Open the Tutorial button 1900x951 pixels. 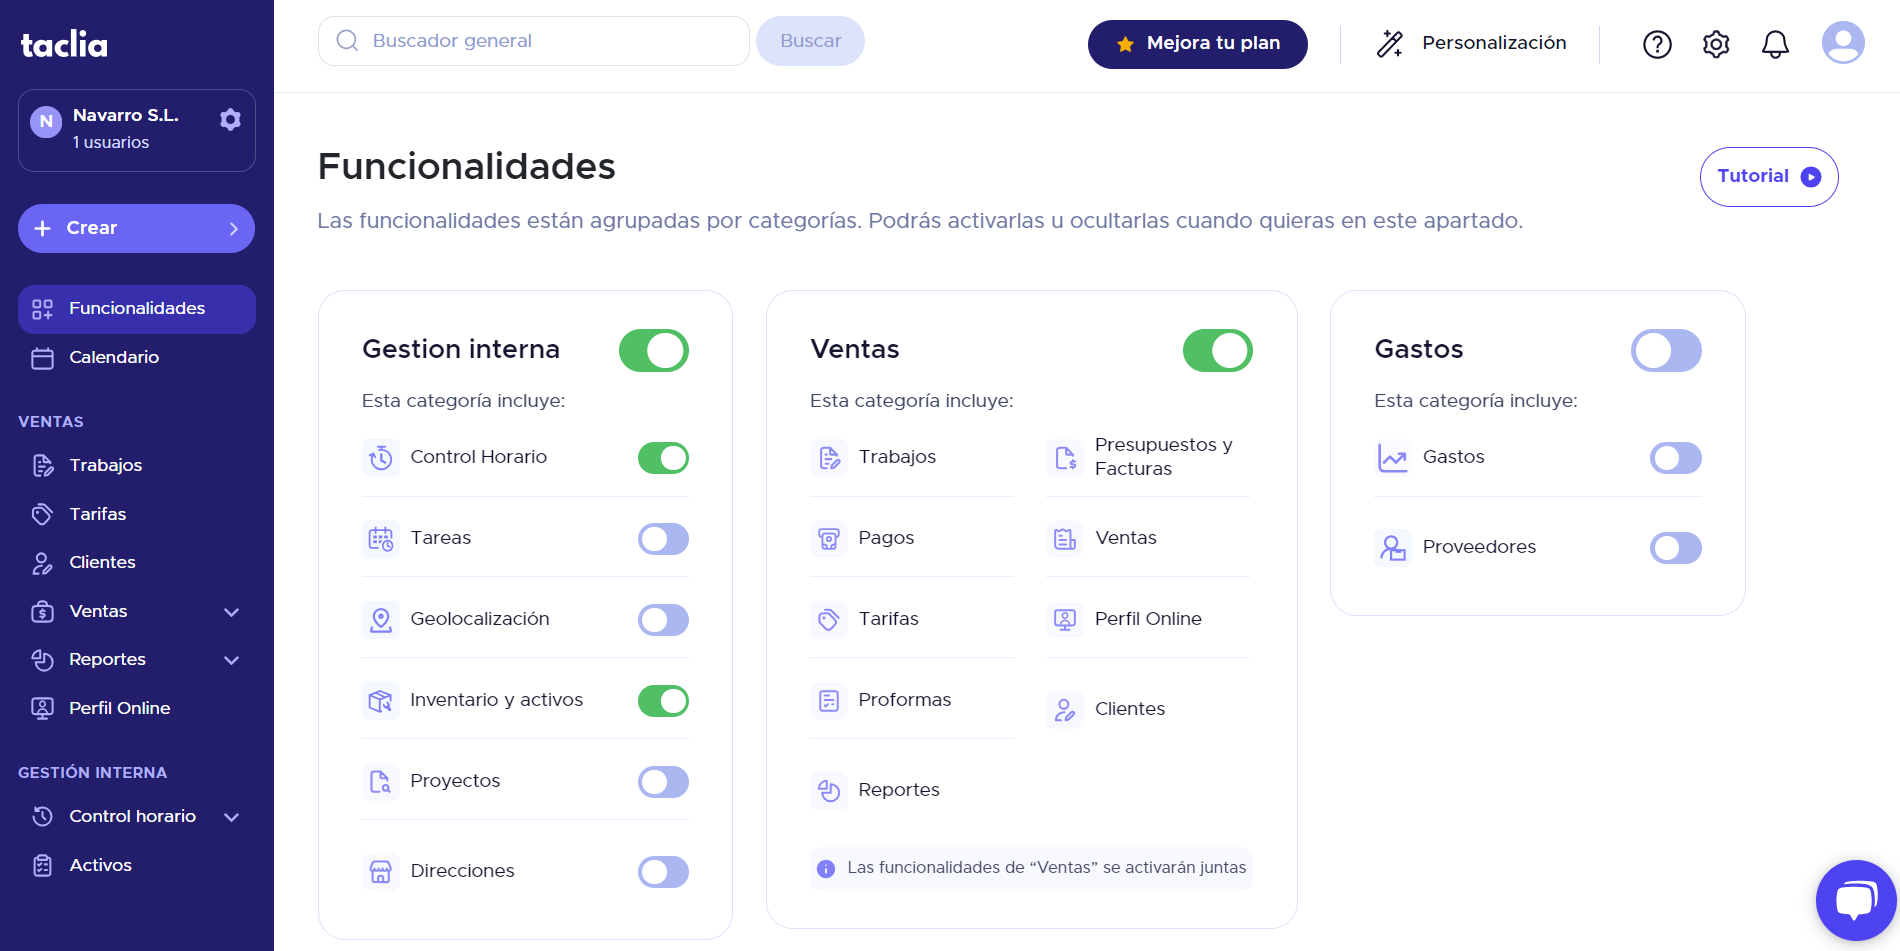(1768, 177)
